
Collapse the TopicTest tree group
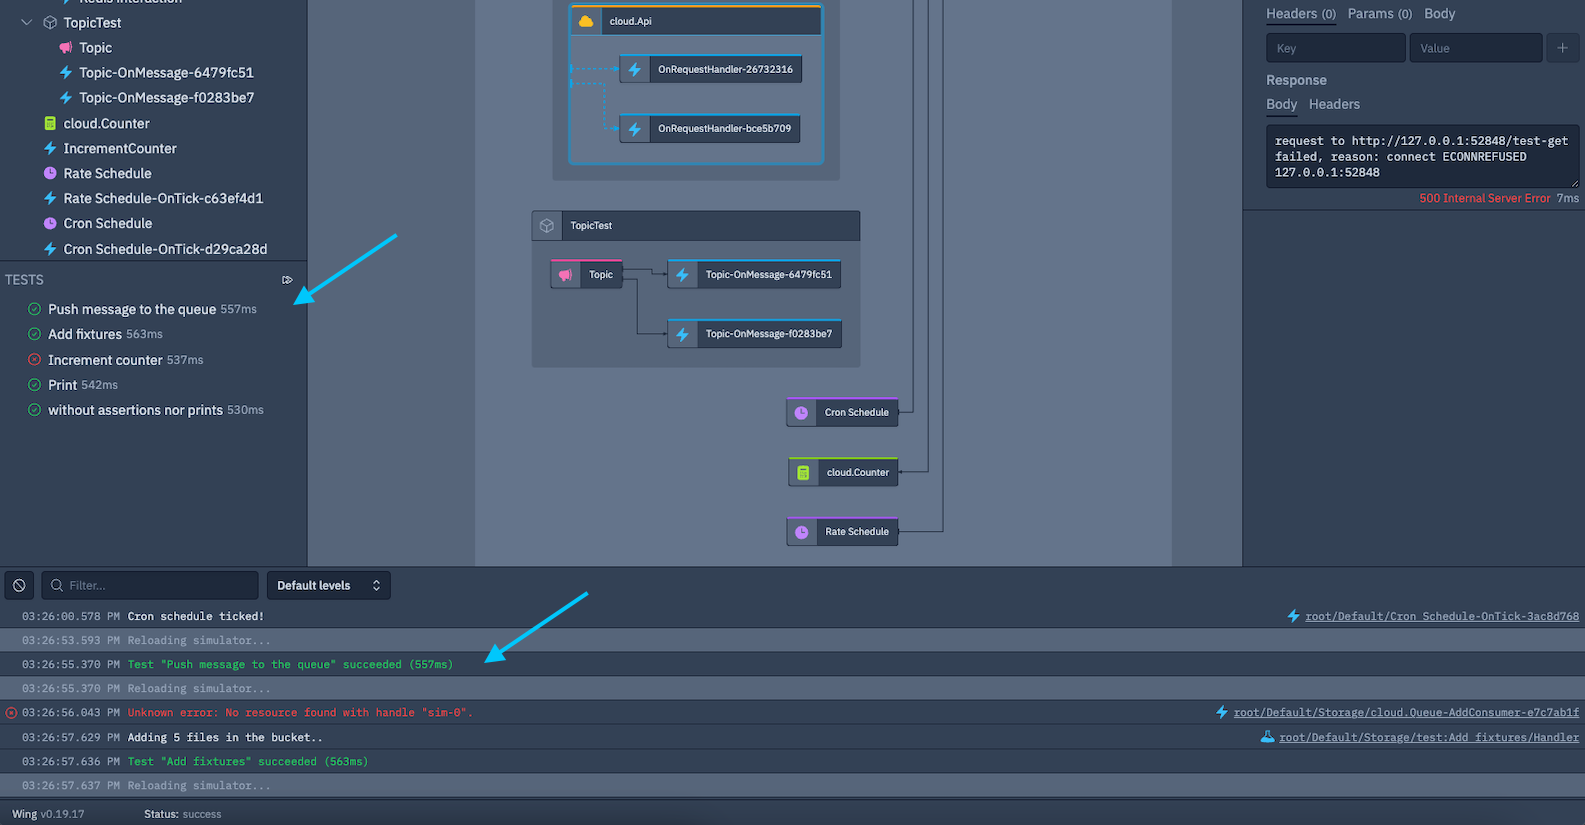[27, 22]
